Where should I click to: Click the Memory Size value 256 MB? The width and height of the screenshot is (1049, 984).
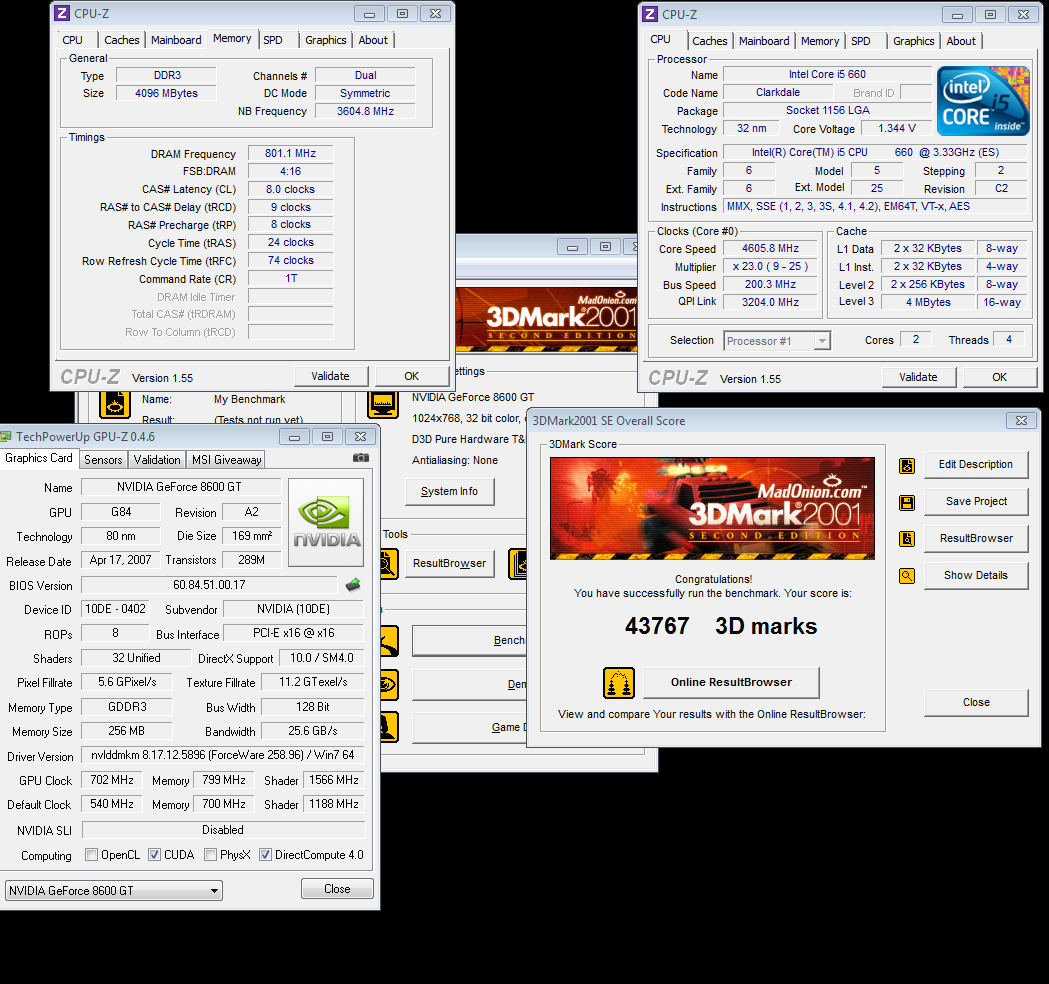point(126,731)
